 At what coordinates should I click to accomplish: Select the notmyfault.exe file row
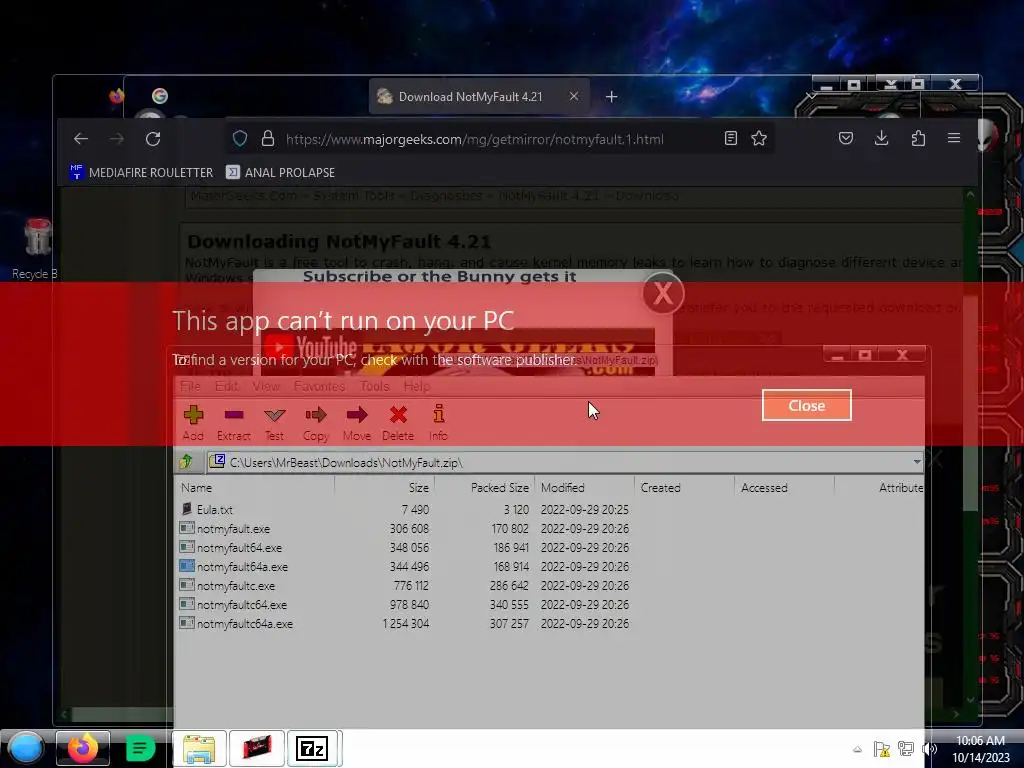pos(404,528)
